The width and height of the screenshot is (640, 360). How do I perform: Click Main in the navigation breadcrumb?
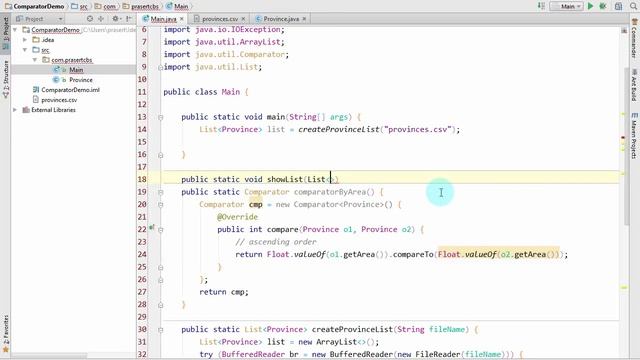(178, 6)
